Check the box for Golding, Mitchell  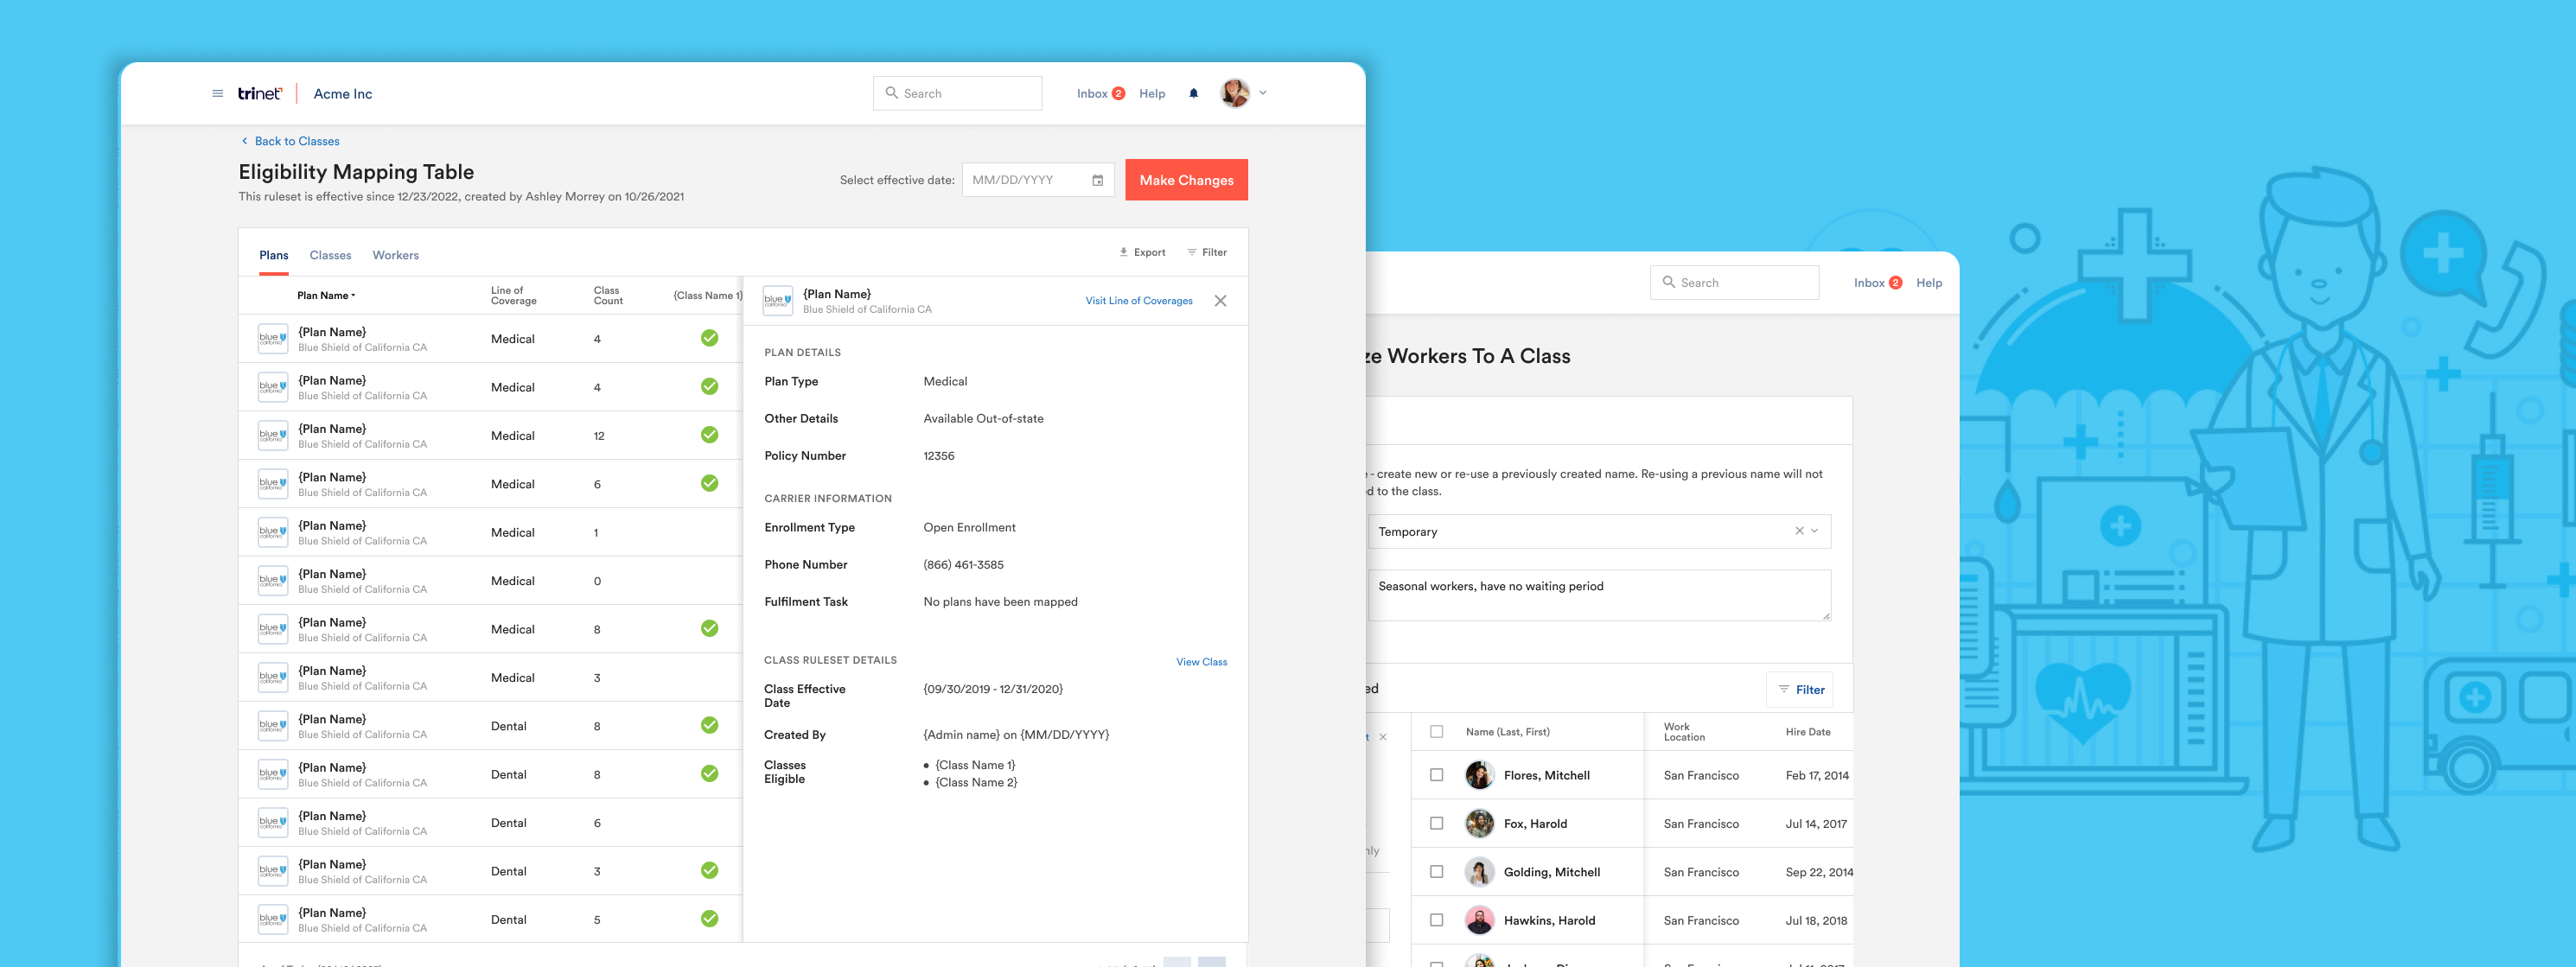coord(1436,872)
